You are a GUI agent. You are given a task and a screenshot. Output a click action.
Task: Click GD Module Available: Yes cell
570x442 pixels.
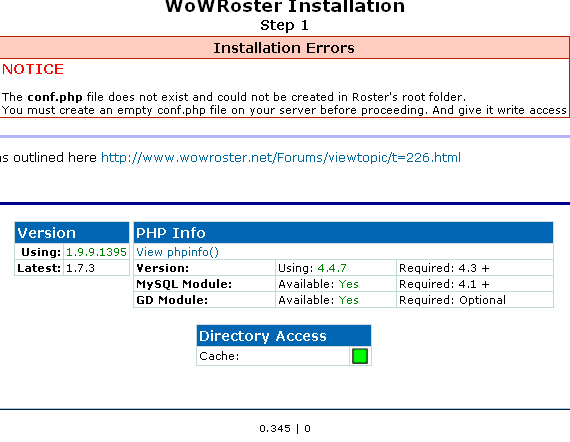(336, 300)
